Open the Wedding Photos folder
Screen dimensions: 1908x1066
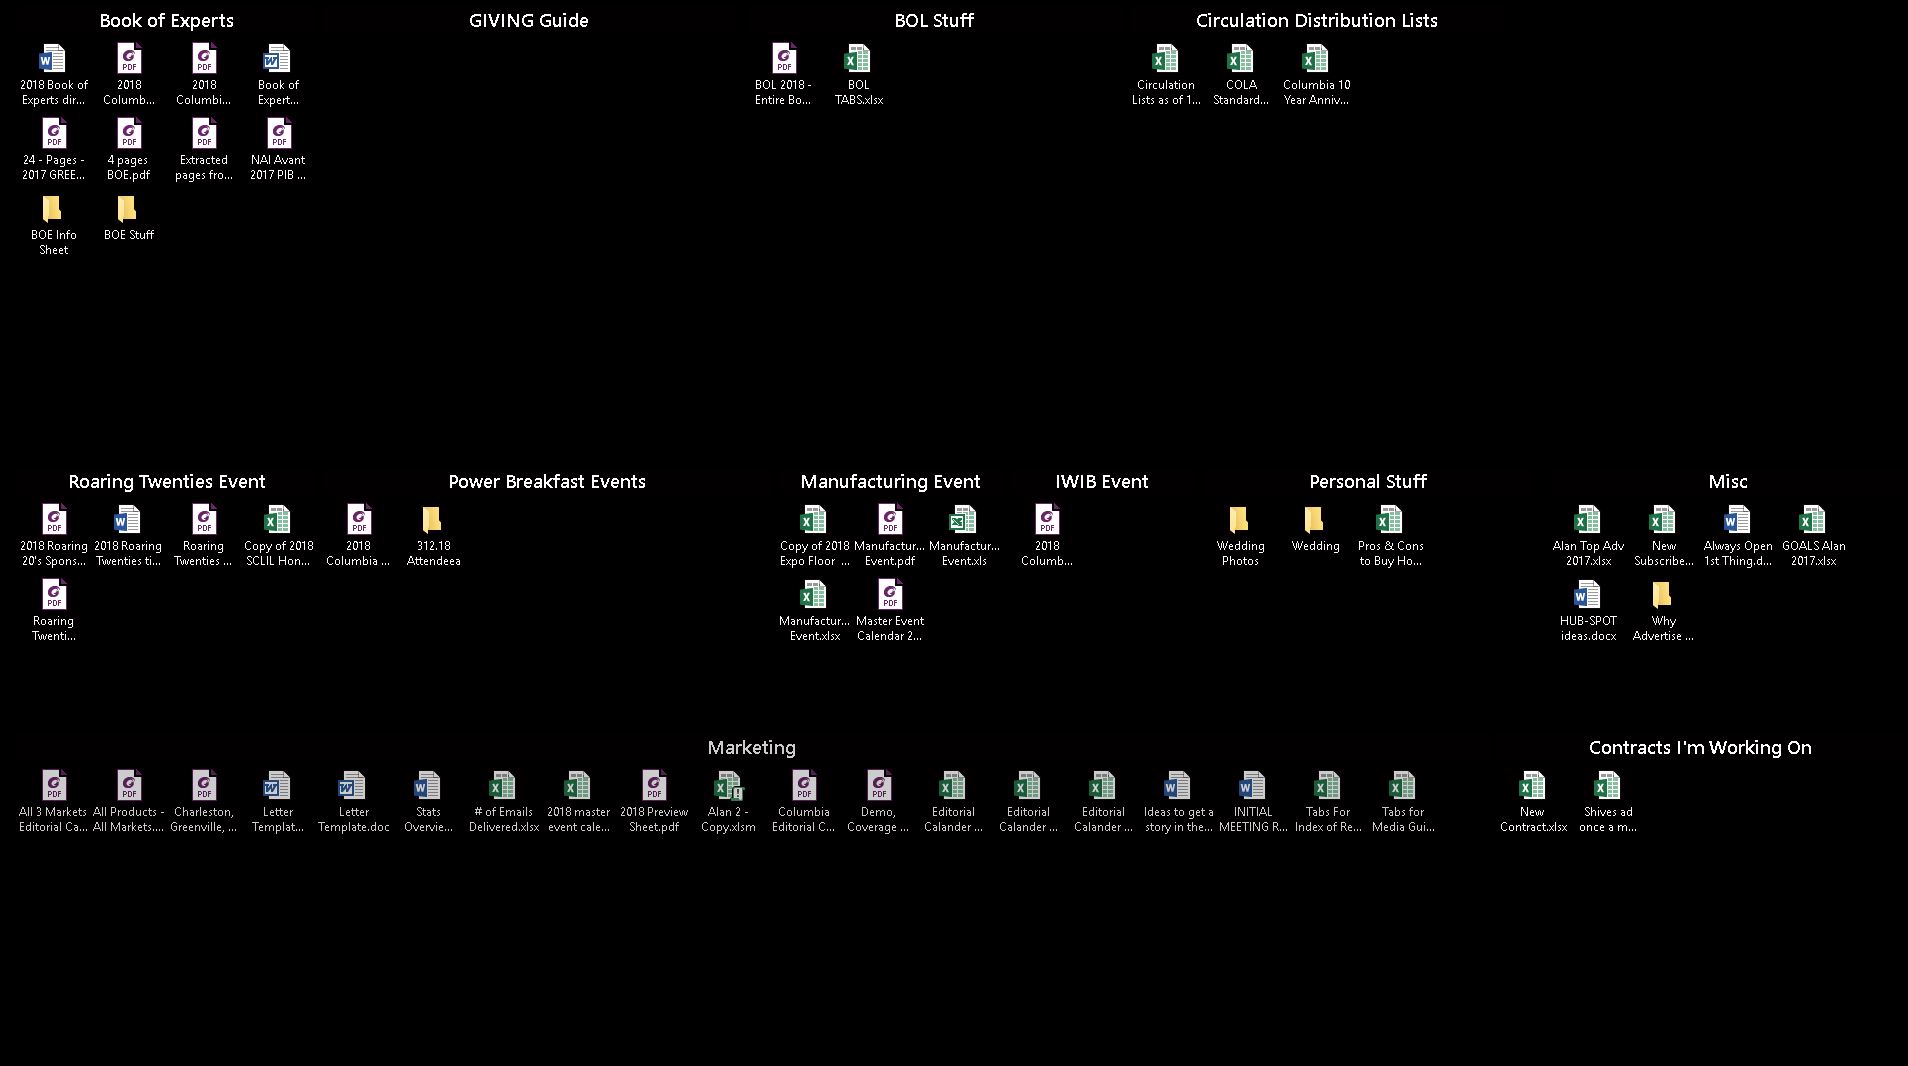(1240, 535)
